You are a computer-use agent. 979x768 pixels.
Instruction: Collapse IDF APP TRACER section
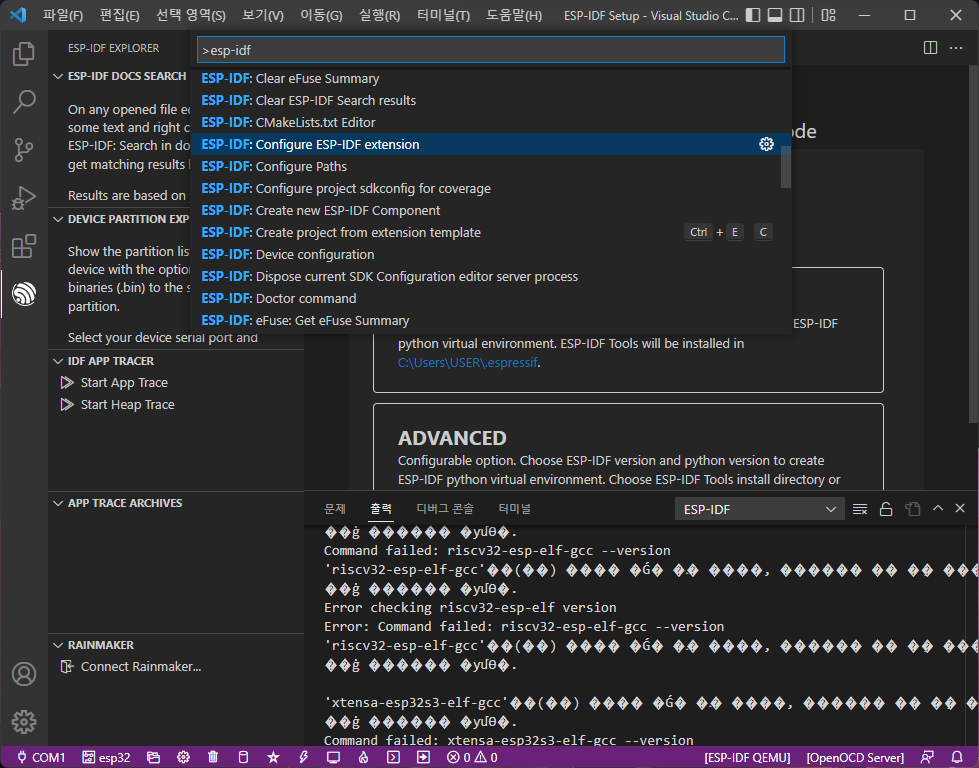coord(58,362)
